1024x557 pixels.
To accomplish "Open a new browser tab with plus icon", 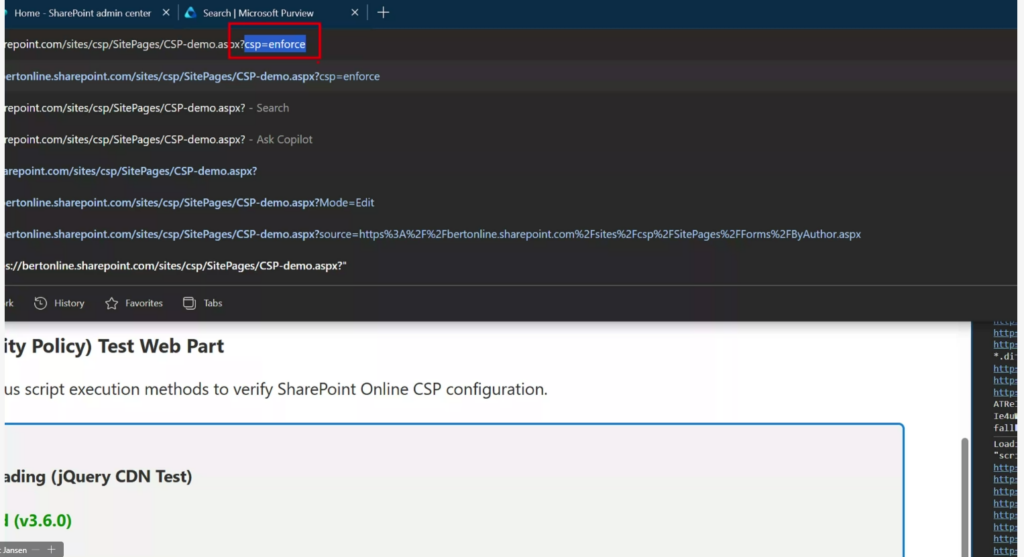I will coord(383,13).
